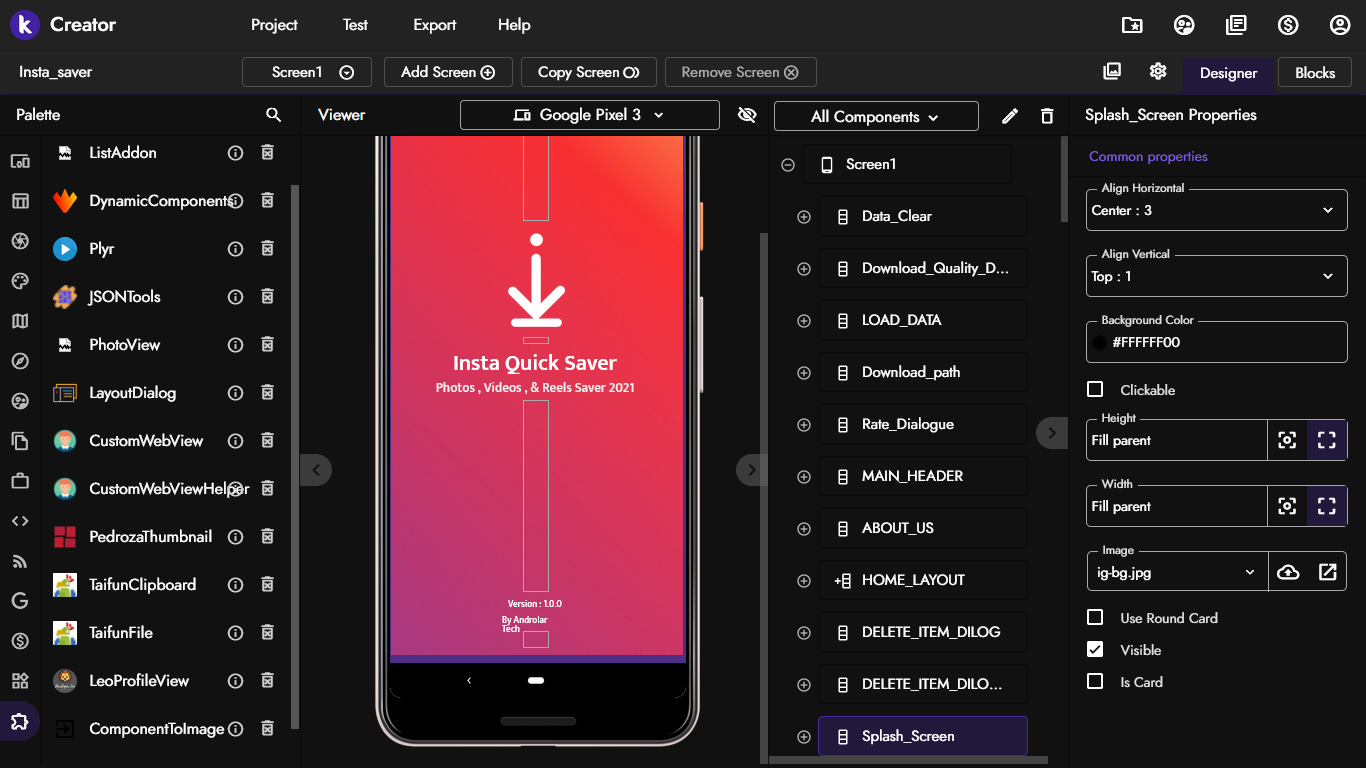Select Splash_Screen in component tree
The width and height of the screenshot is (1366, 768).
coord(923,736)
